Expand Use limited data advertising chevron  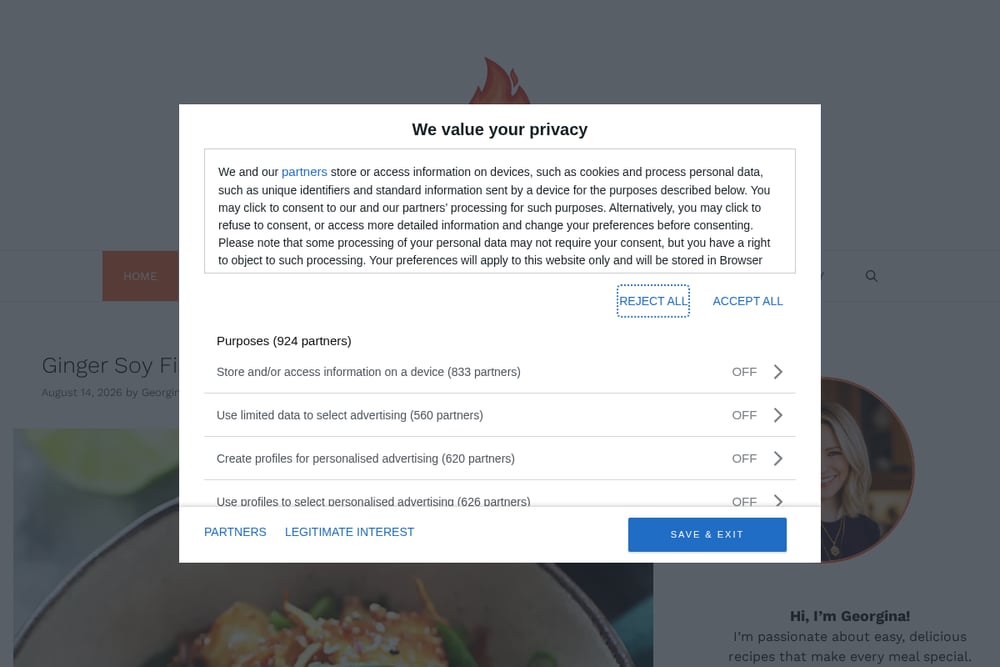(x=778, y=415)
